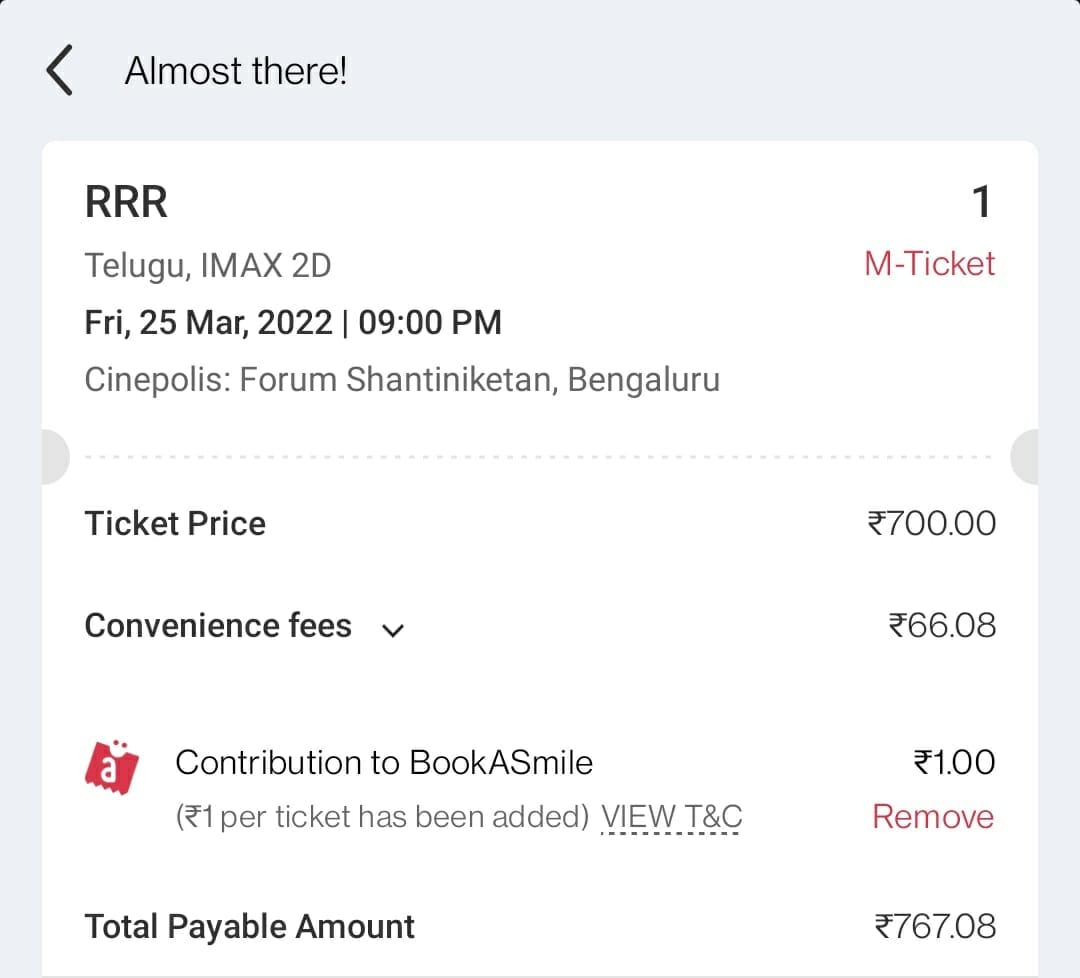
Task: Collapse the Convenience fees chevron
Action: tap(393, 629)
